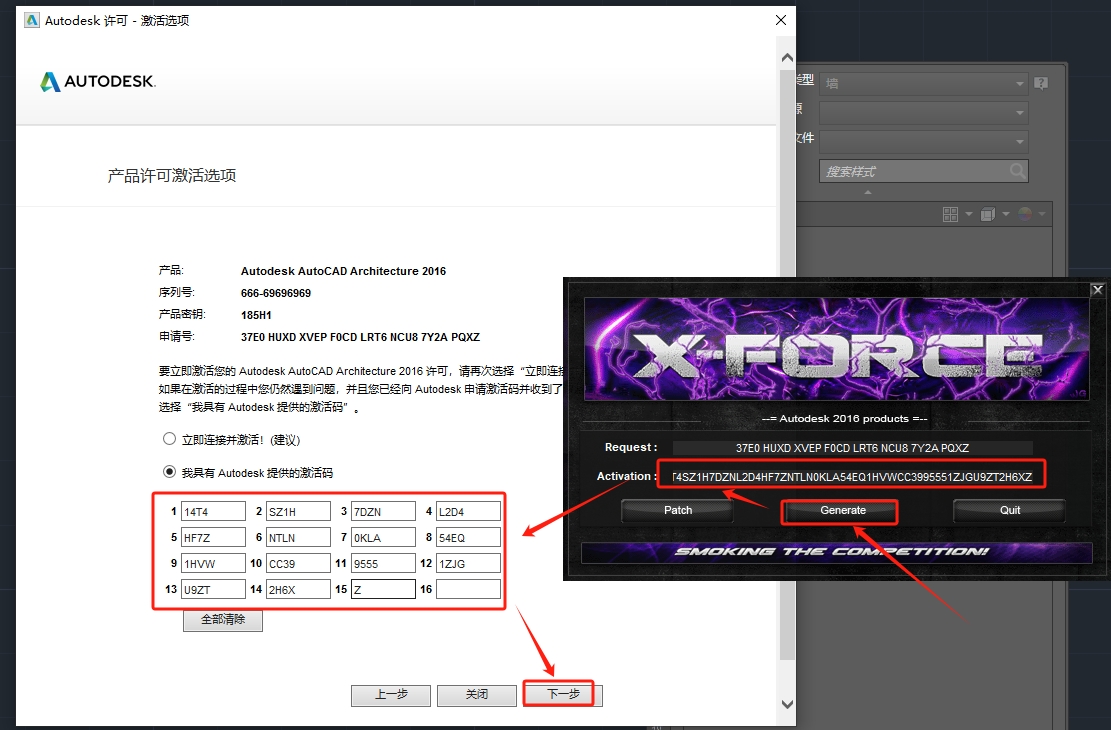Click the Request field in X-Force
Screen dimensions: 1111x730
point(852,448)
